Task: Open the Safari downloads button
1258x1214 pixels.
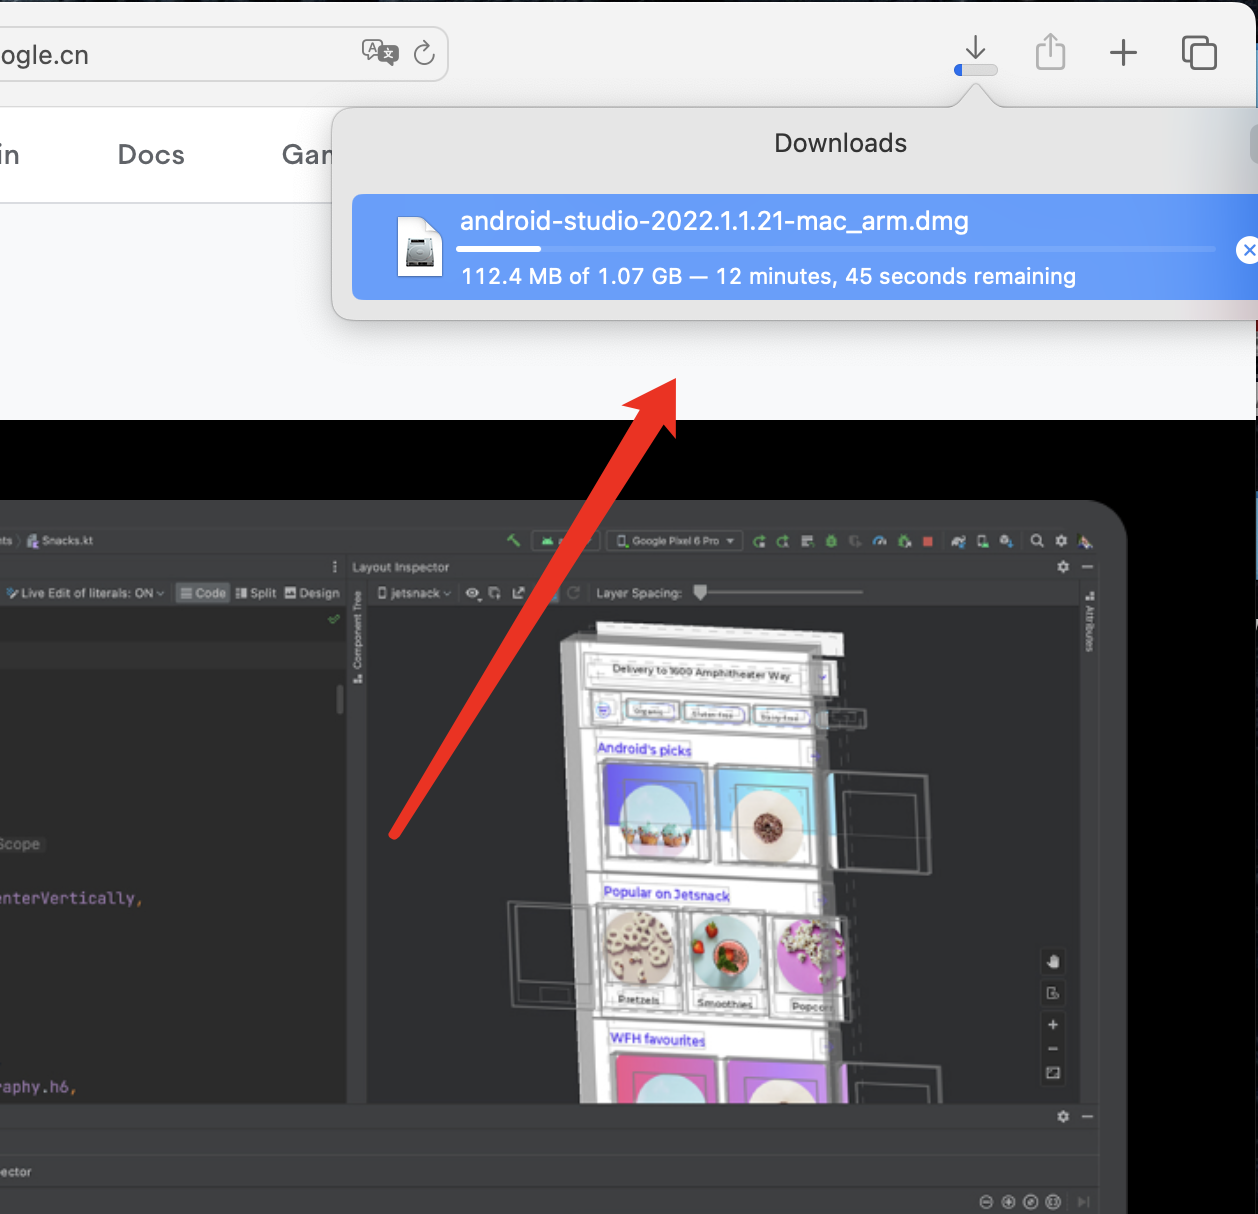Action: [x=975, y=55]
